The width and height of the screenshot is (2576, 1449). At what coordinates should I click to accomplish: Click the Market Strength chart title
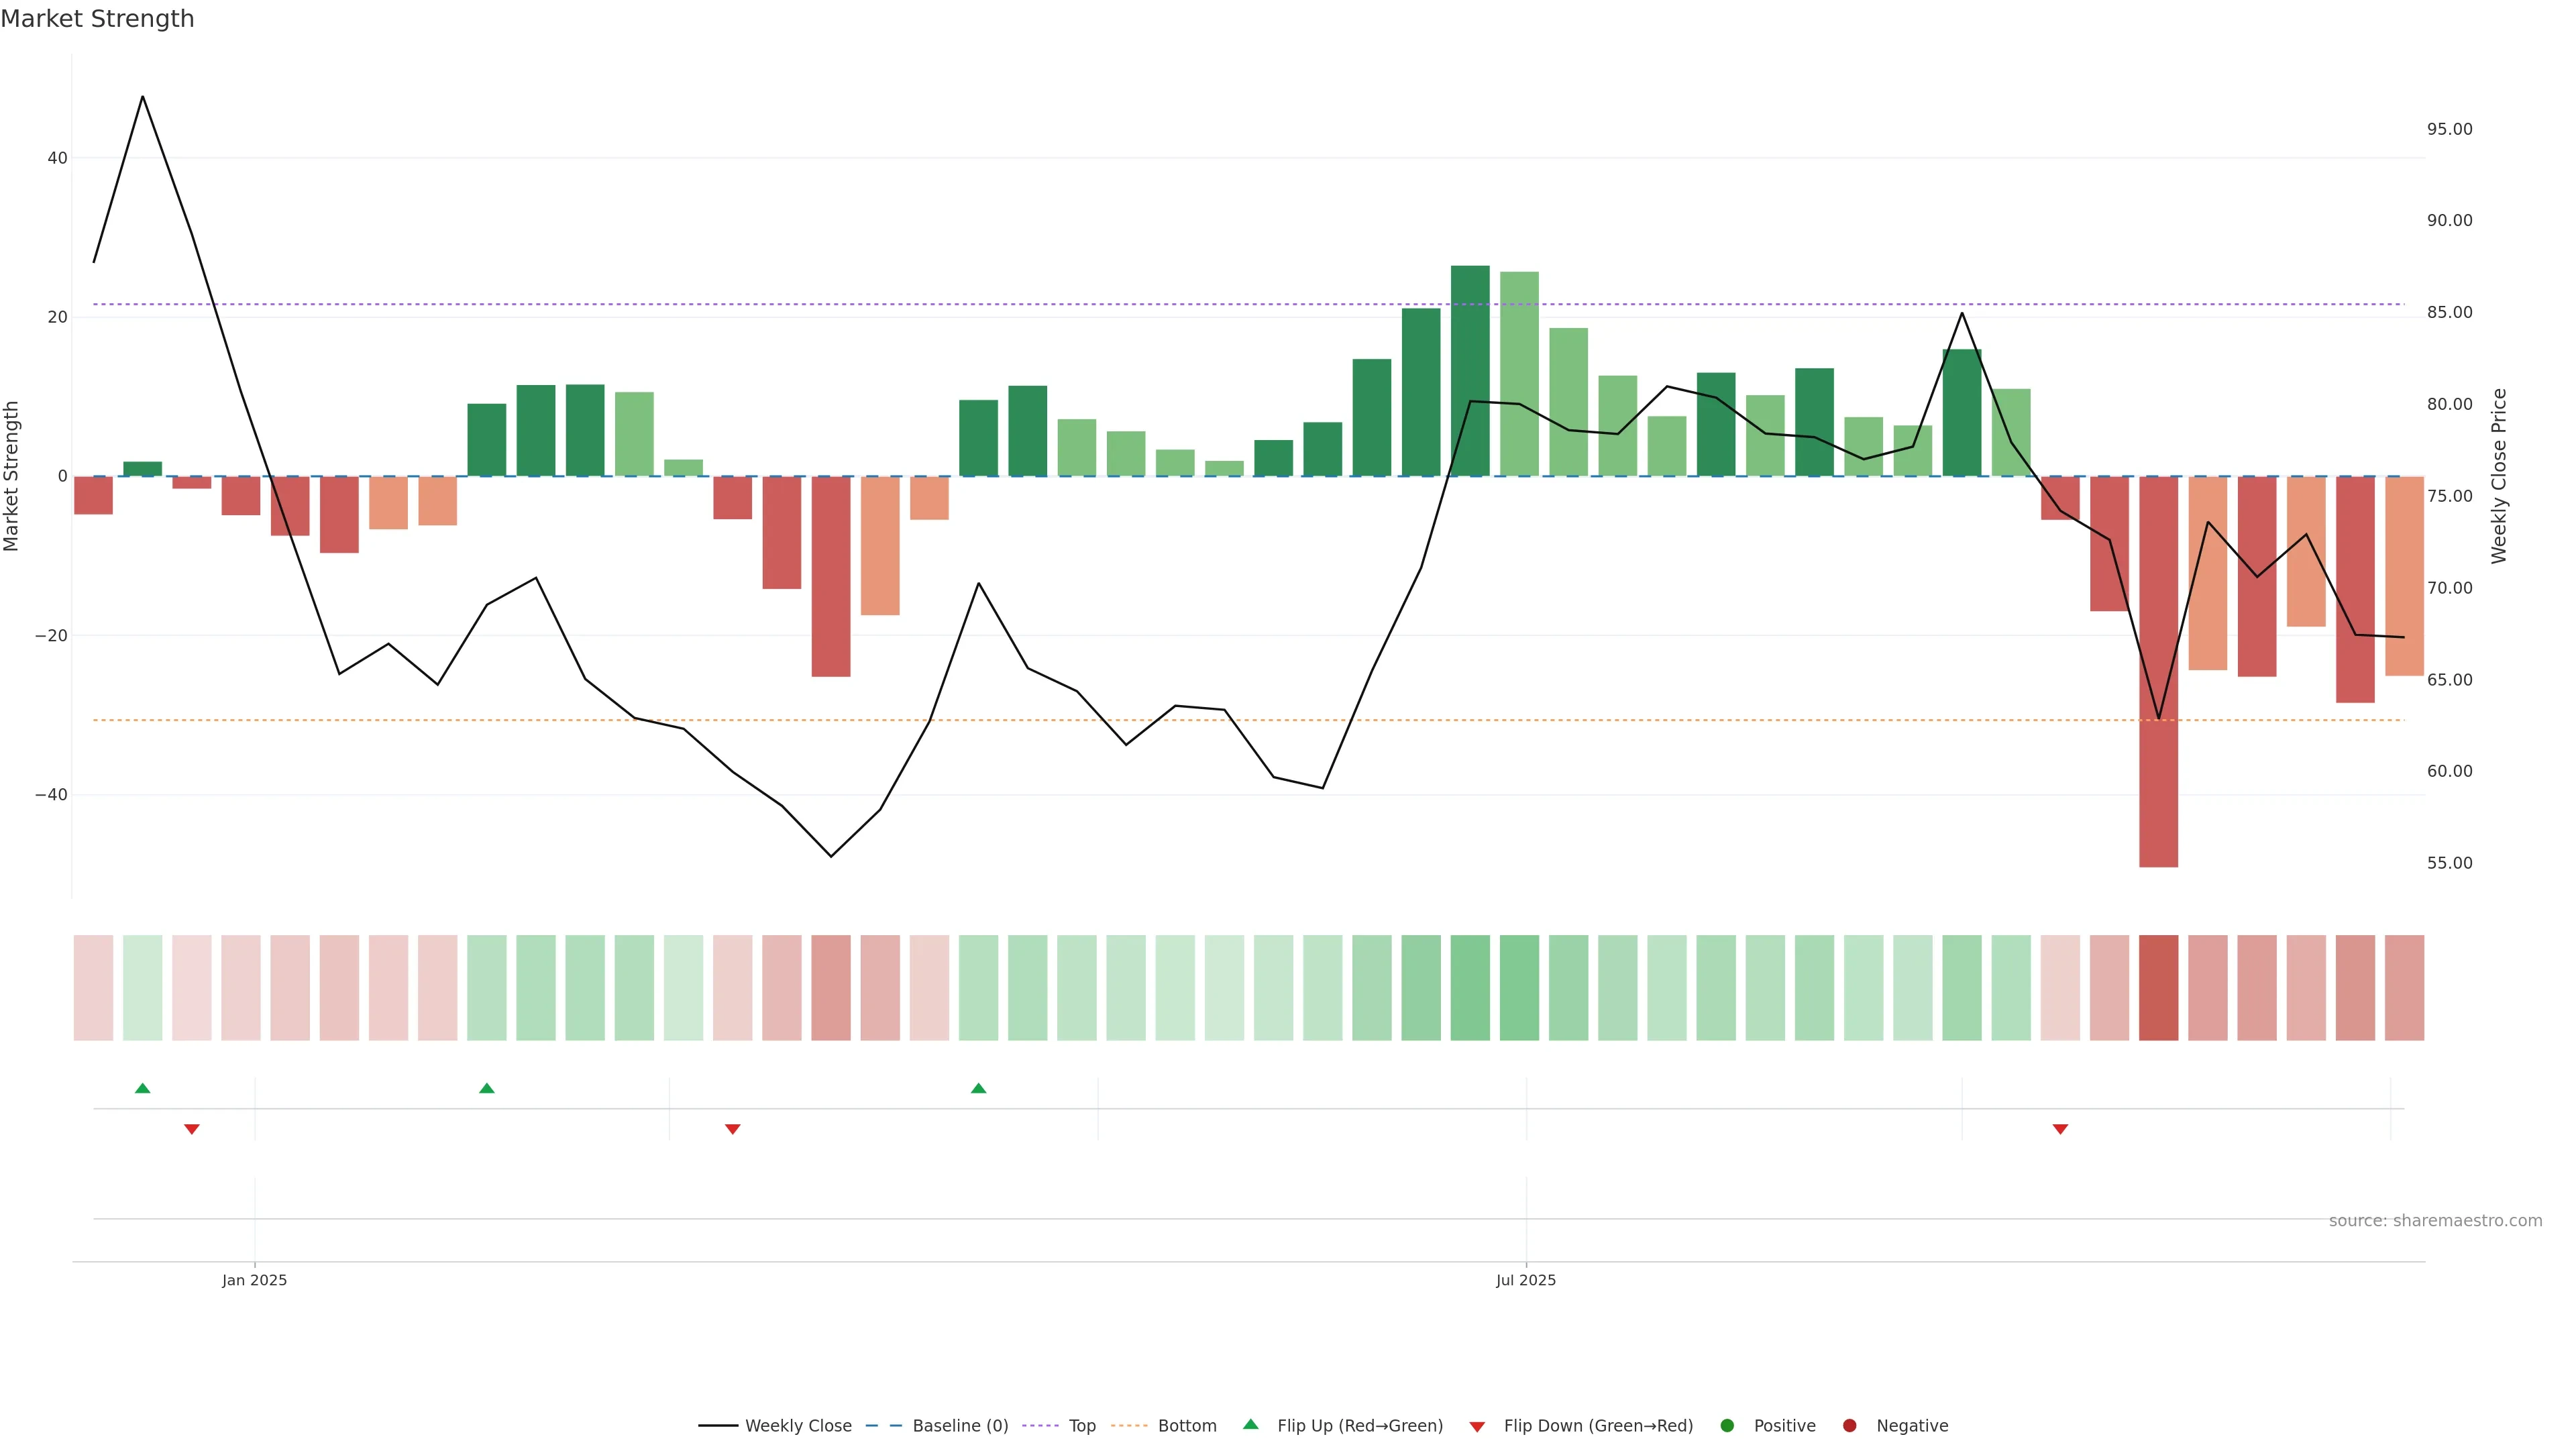click(97, 19)
